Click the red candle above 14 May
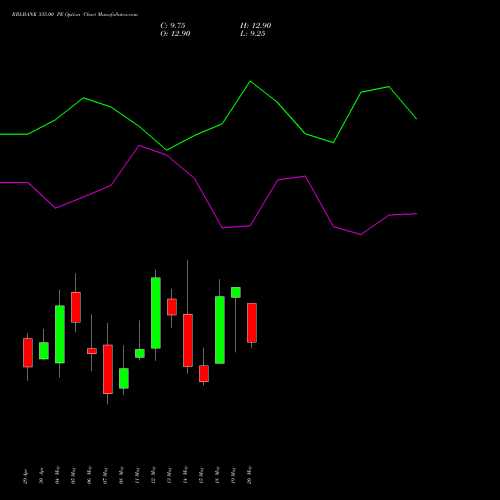This screenshot has height=500, width=500. click(x=188, y=340)
